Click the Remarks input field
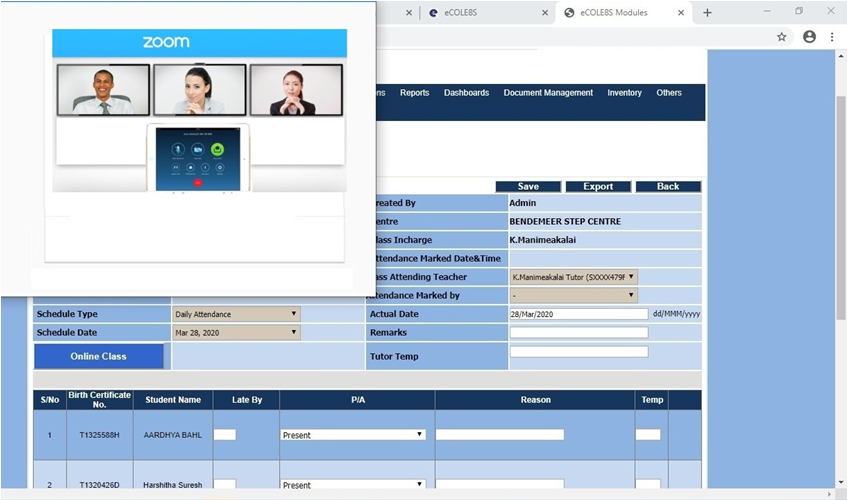The image size is (848, 501). point(579,332)
